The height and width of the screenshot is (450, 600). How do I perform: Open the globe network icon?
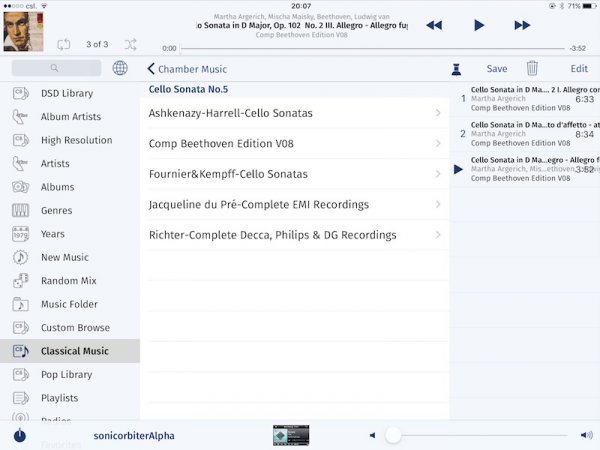tap(120, 69)
